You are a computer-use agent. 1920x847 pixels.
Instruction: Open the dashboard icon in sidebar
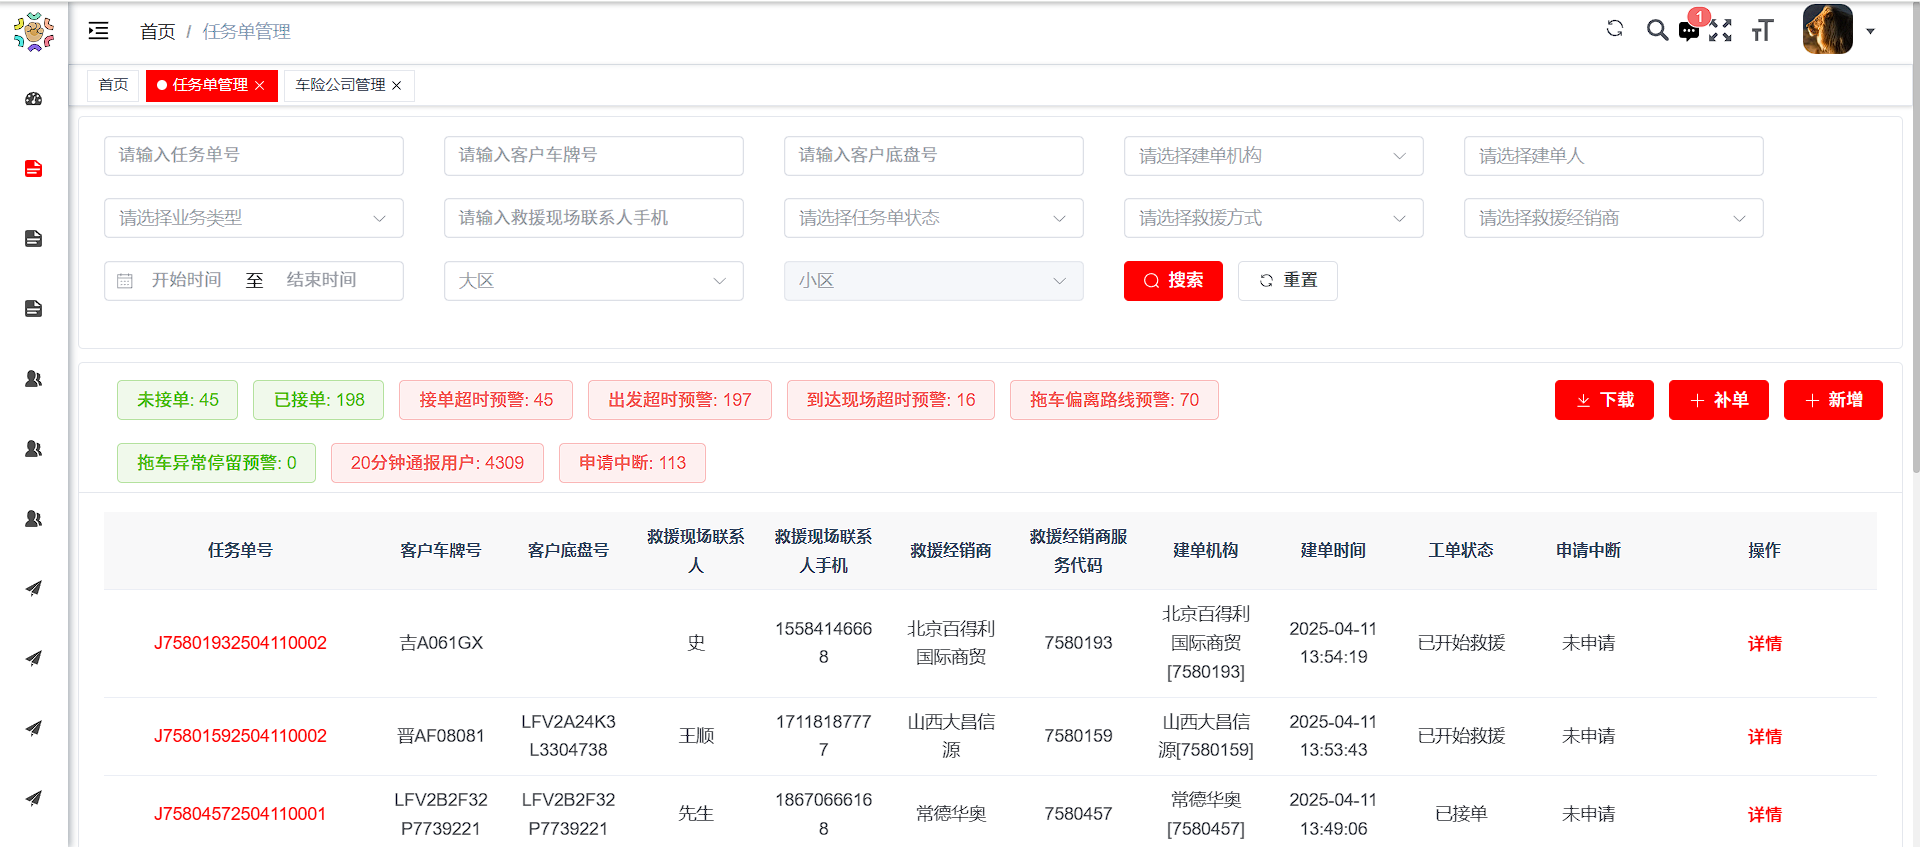(33, 99)
